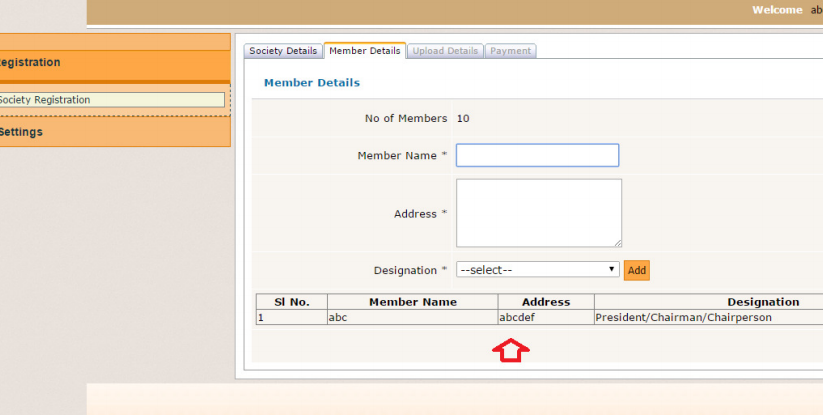
Task: Focus the Member Name text field
Action: (537, 155)
